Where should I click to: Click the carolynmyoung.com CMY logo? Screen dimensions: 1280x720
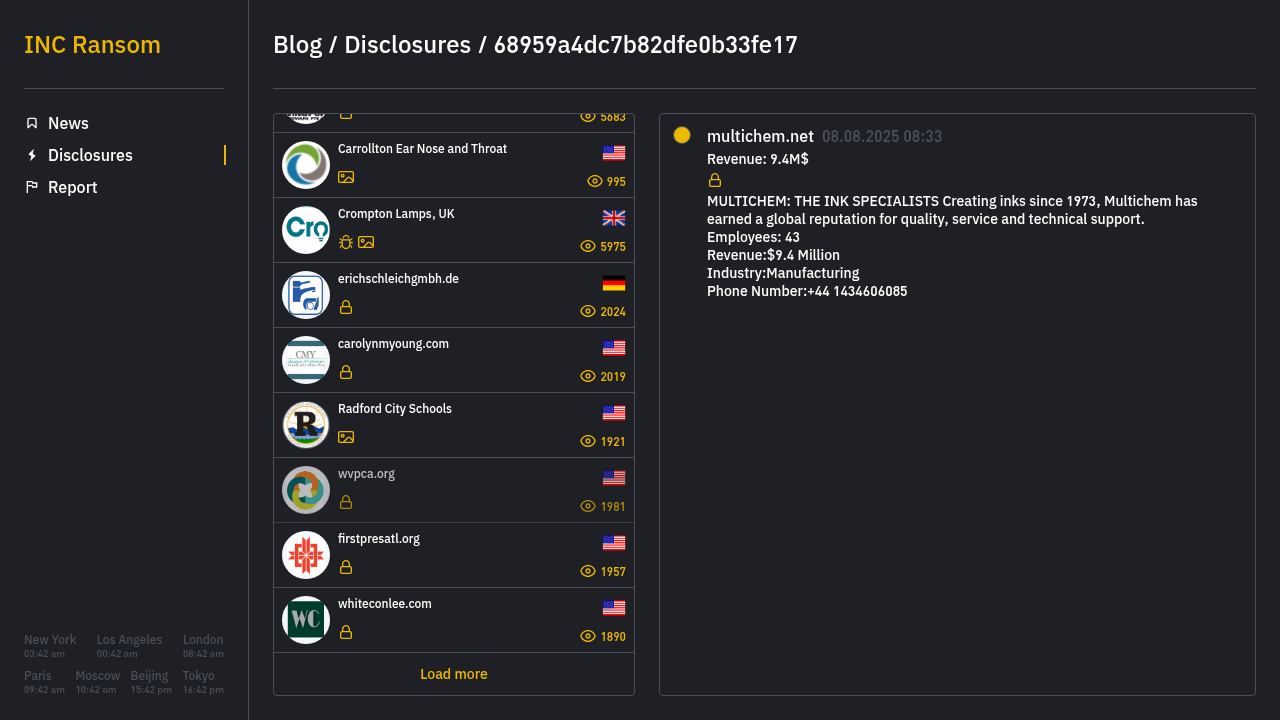click(306, 360)
